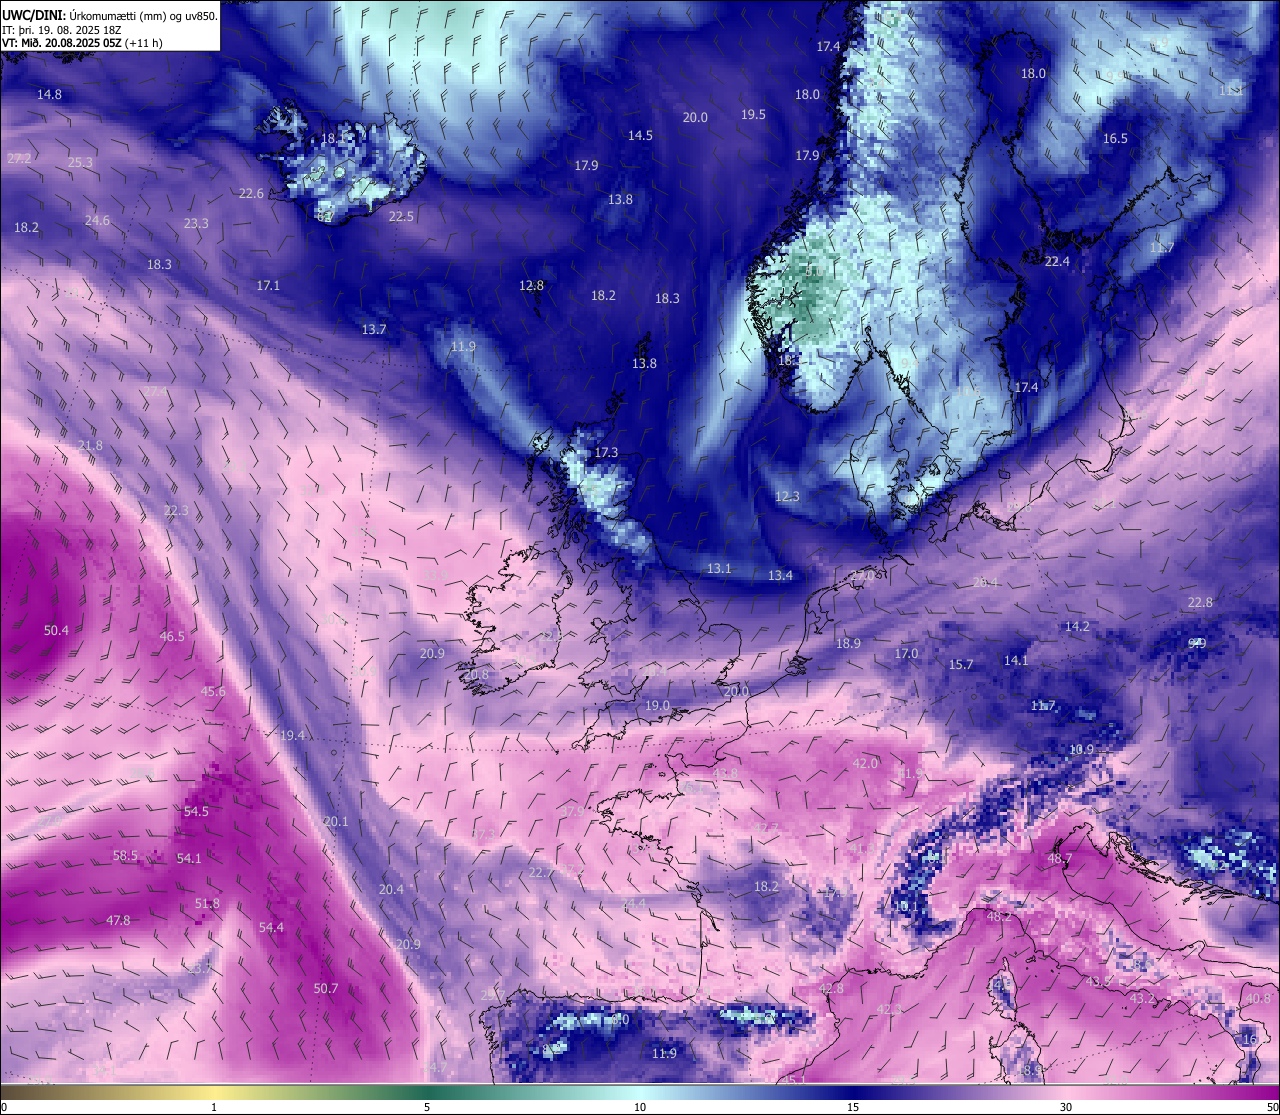Click the 54.1 value label
This screenshot has width=1280, height=1115.
tap(189, 858)
